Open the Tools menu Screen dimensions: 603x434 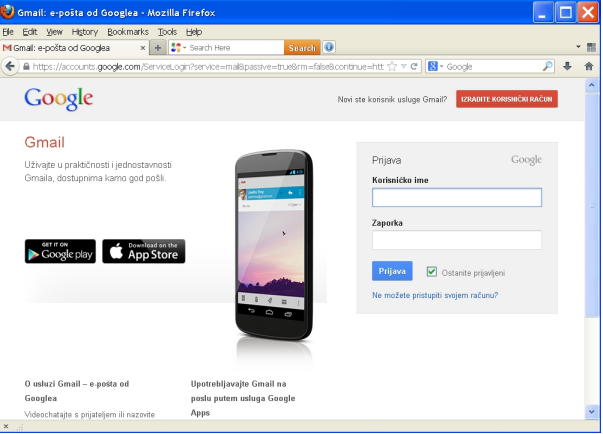167,32
